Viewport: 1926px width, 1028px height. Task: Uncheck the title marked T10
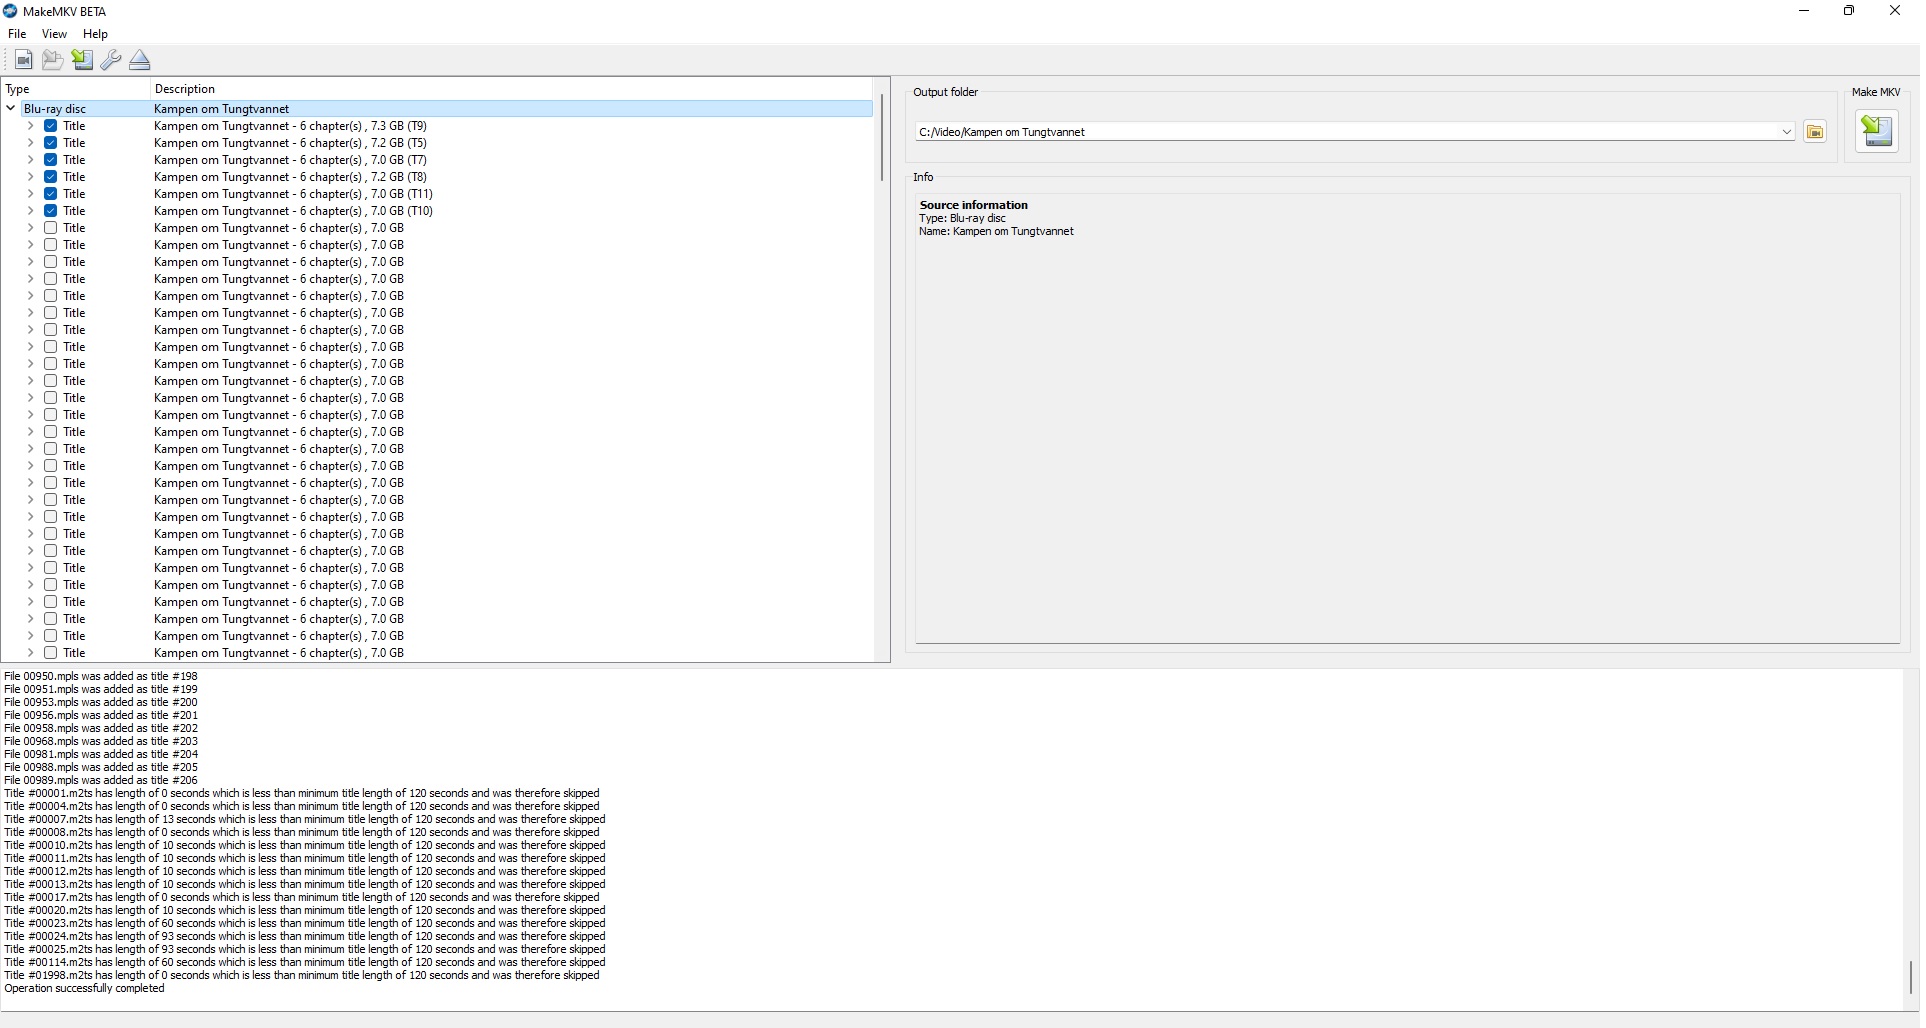click(51, 211)
